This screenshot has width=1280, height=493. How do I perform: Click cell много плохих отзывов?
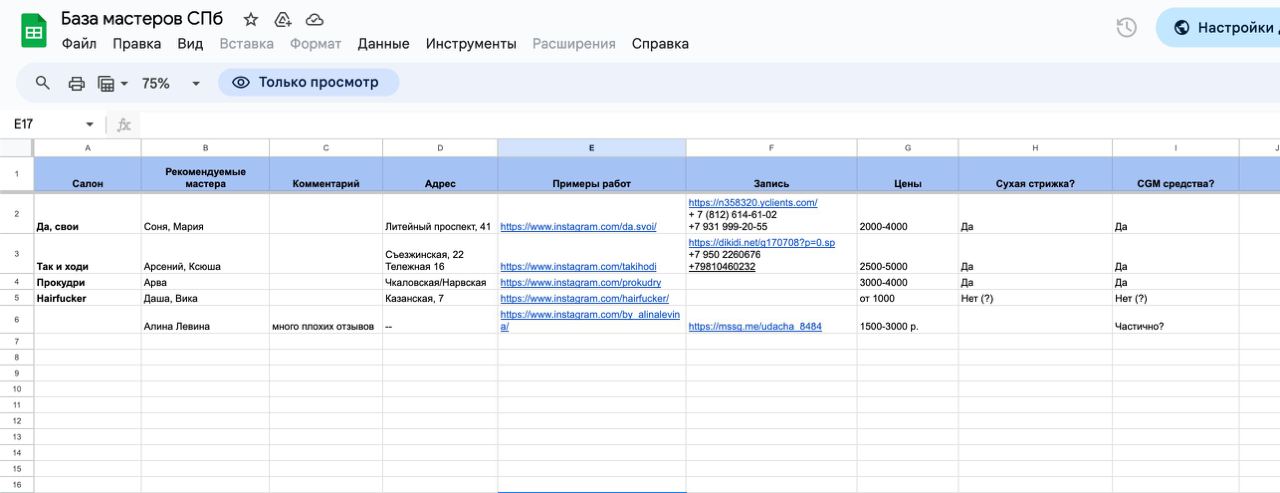(x=326, y=320)
